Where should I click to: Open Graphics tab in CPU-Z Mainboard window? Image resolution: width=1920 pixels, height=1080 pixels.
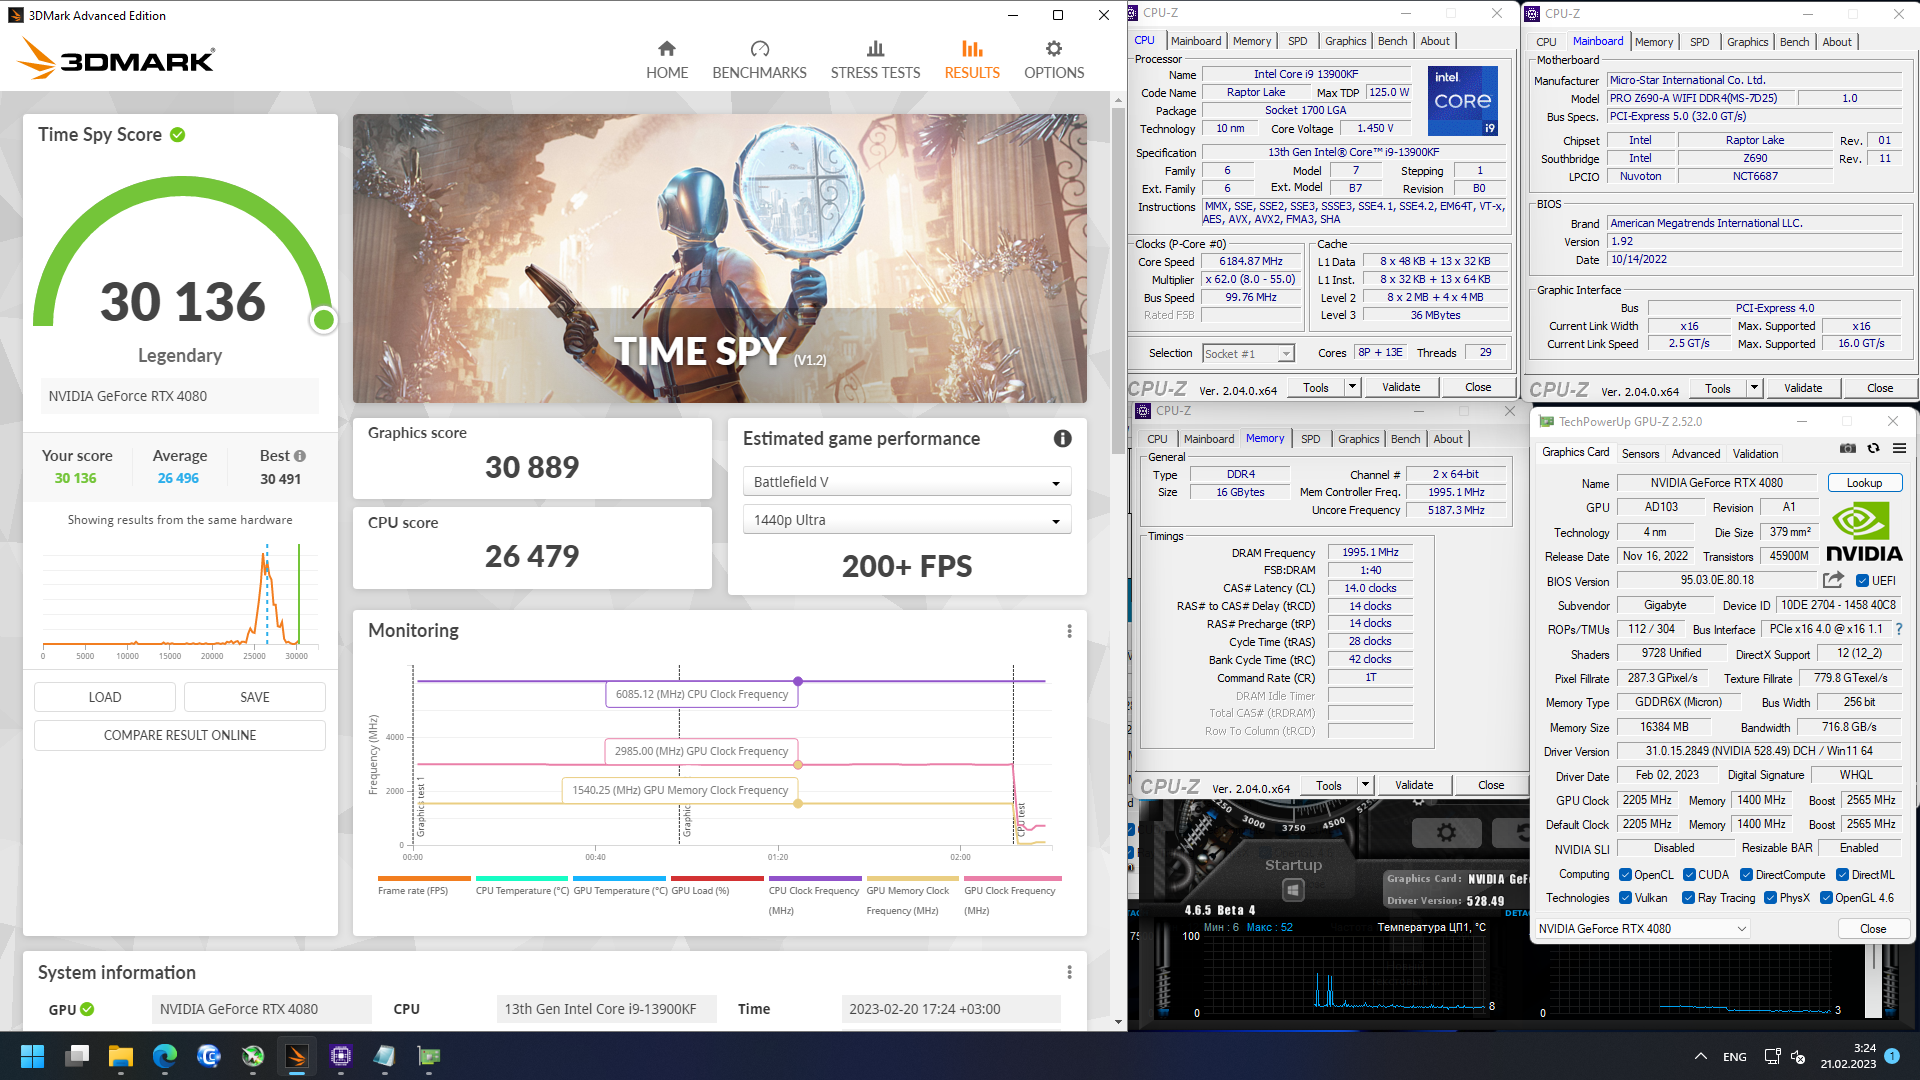(1747, 42)
